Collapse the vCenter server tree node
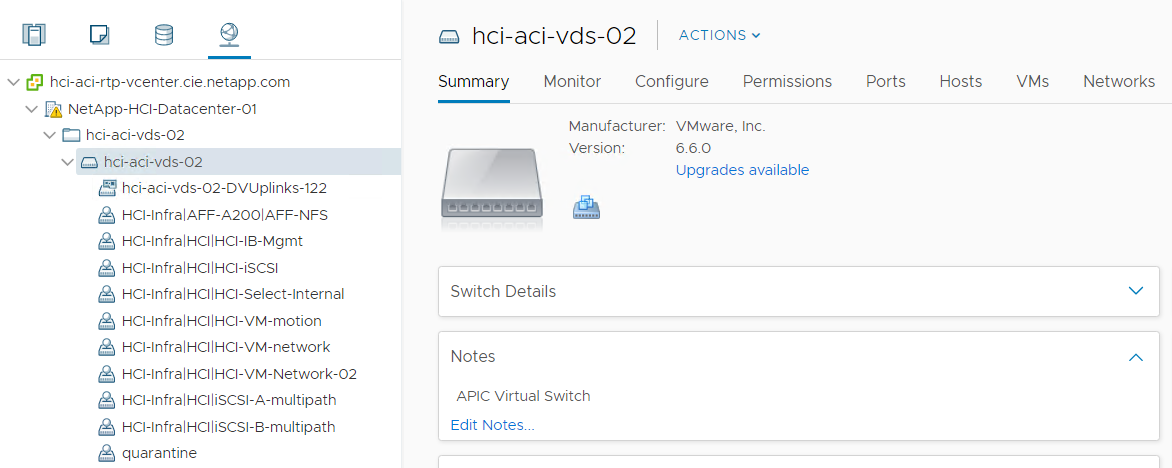 (x=14, y=82)
